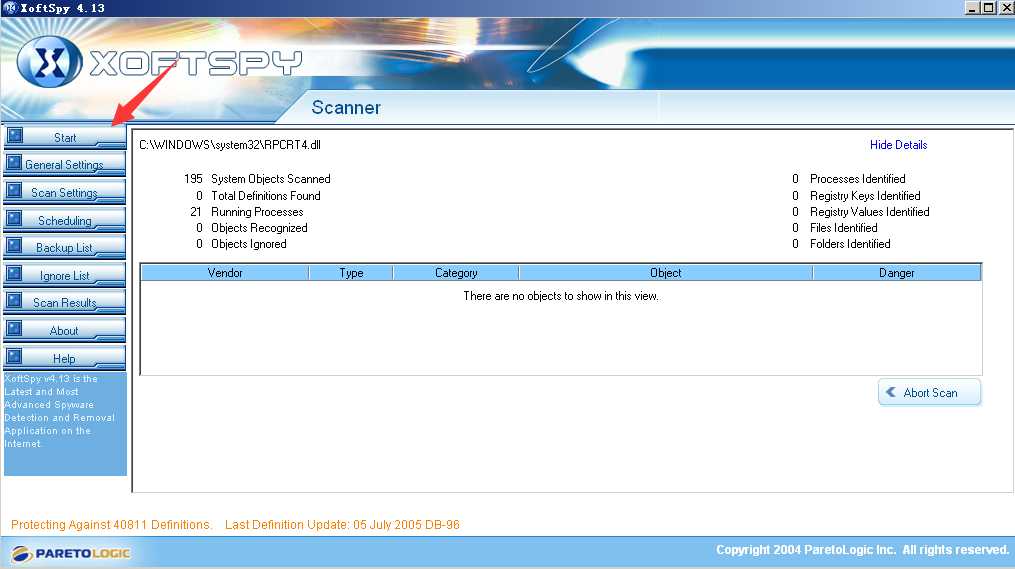Click the Start sidebar button
This screenshot has width=1015, height=569.
point(65,137)
